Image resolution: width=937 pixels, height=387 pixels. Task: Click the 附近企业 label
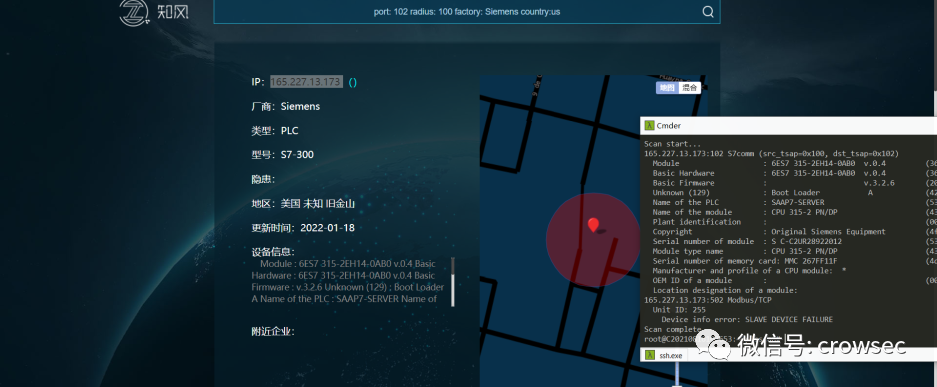pos(272,331)
